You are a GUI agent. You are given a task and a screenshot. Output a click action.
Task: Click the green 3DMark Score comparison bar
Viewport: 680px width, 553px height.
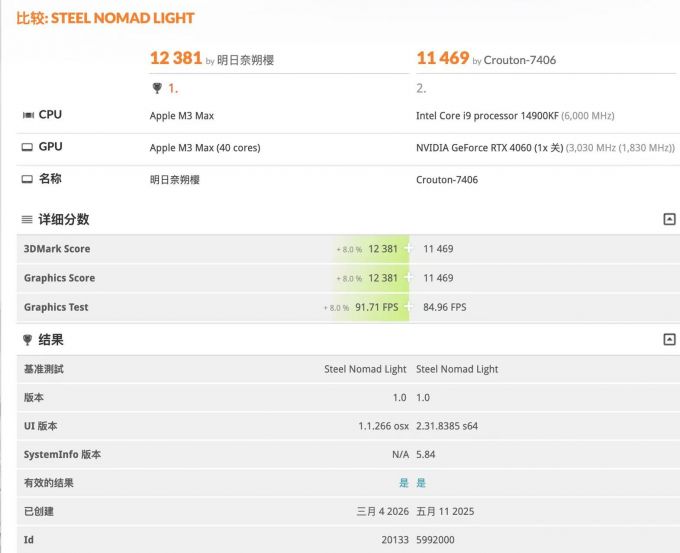point(372,249)
